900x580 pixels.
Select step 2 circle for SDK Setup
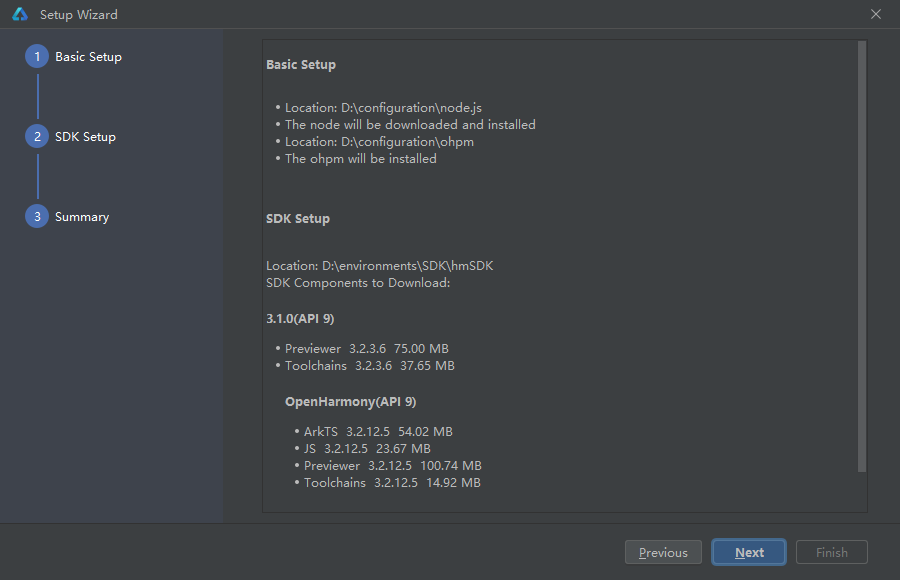pyautogui.click(x=37, y=136)
